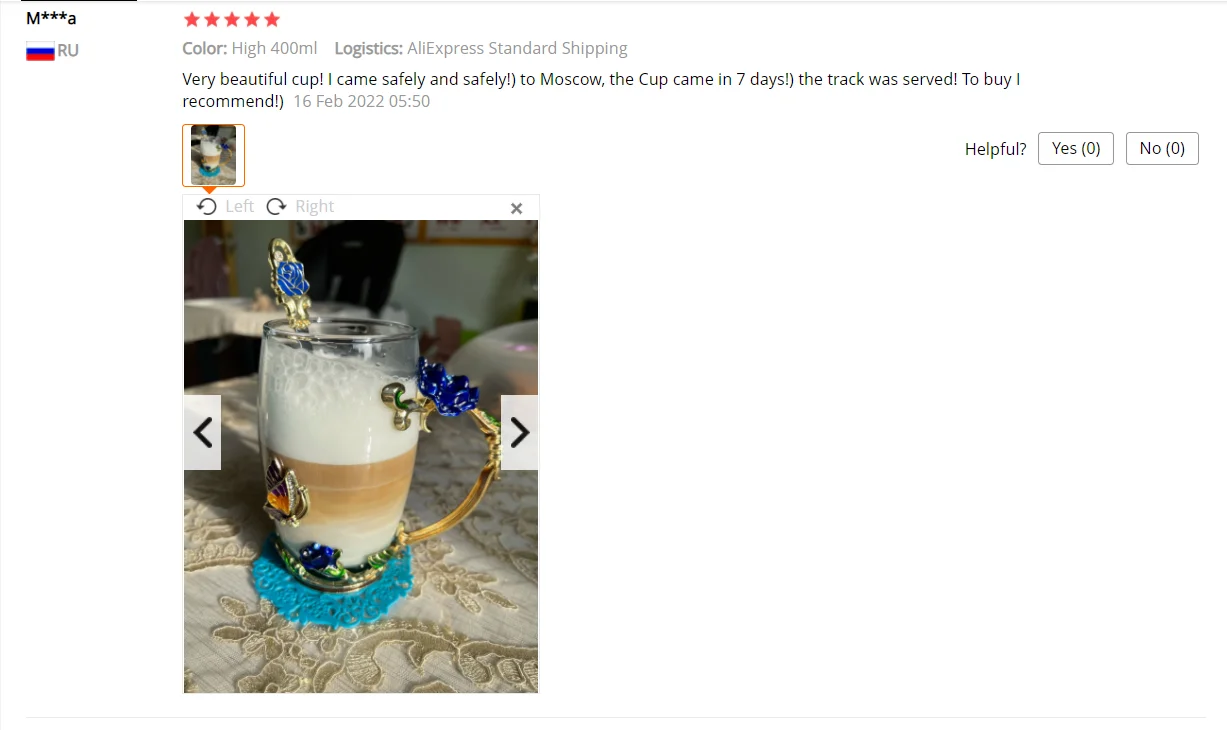Click the Left rotate label
Viewport: 1227px width, 730px height.
click(x=240, y=206)
